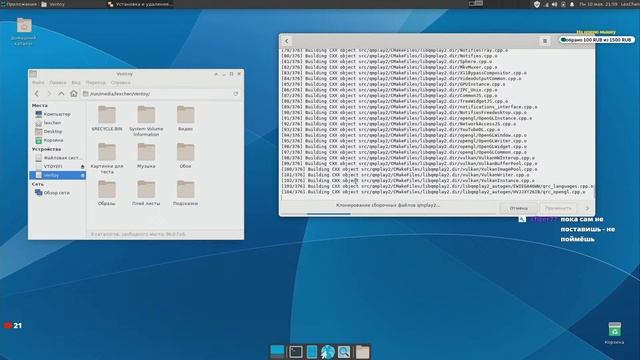The height and width of the screenshot is (360, 640).
Task: Click Show Desktop icon in the dock
Action: (x=277, y=351)
